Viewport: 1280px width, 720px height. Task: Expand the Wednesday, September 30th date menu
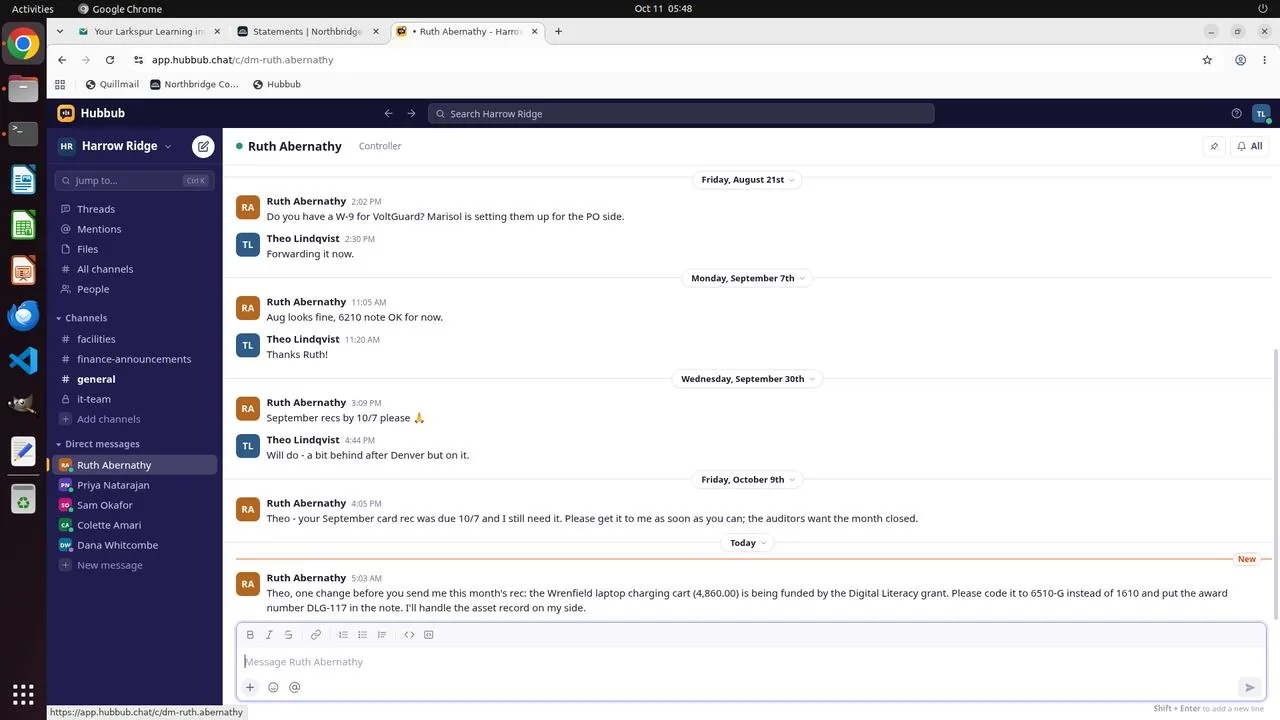(x=748, y=379)
